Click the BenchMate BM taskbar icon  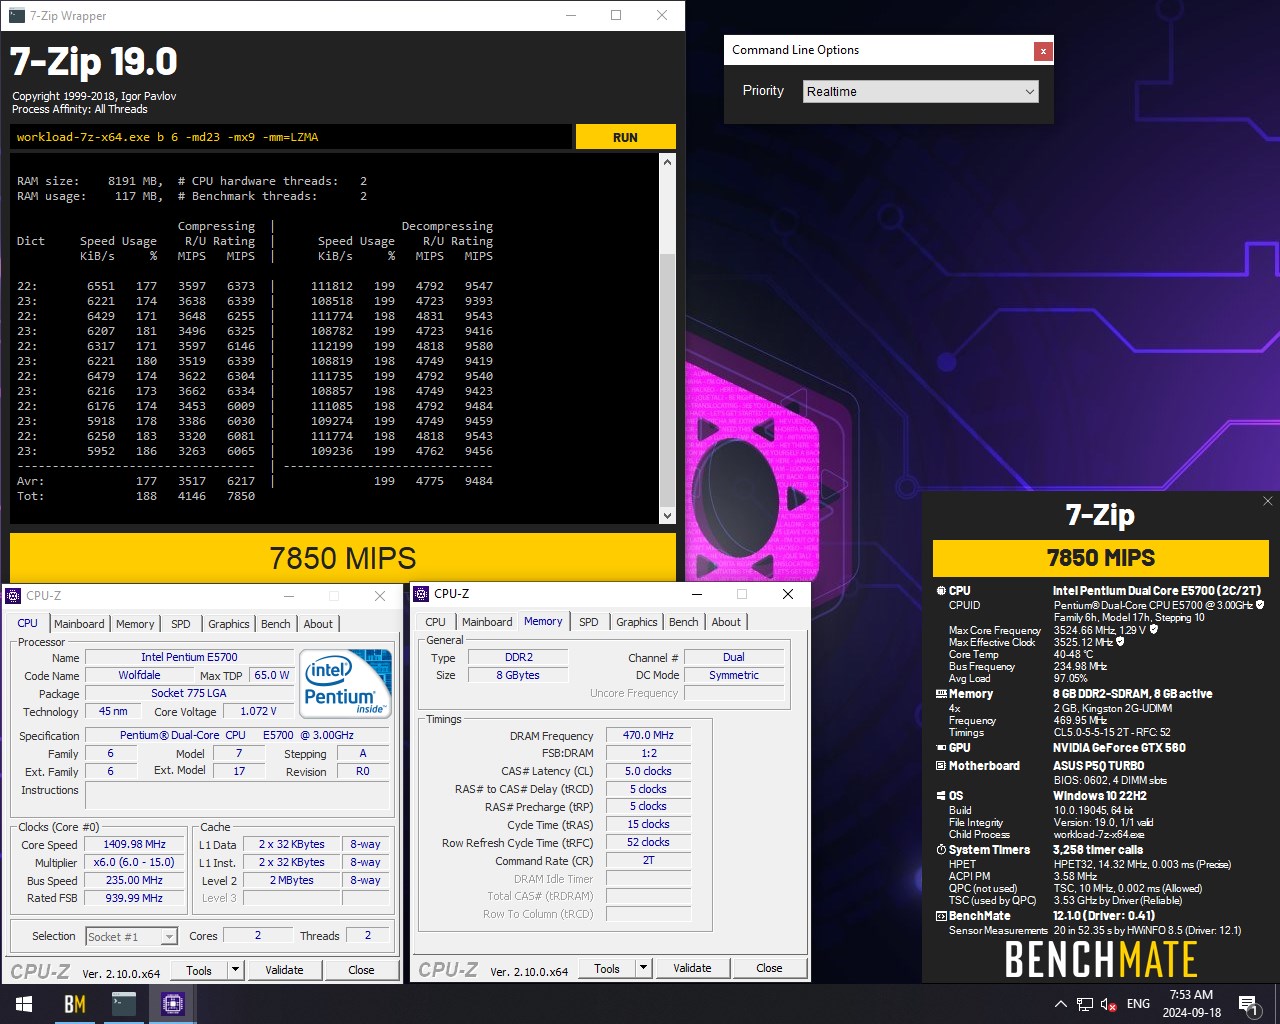[x=75, y=1004]
